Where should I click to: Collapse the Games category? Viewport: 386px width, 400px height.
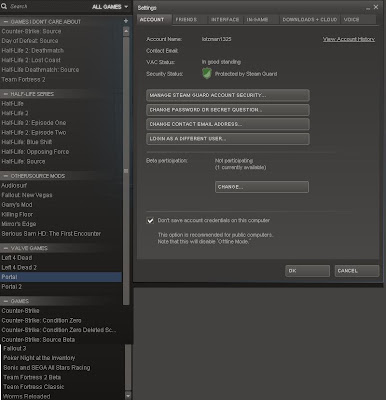point(6,301)
